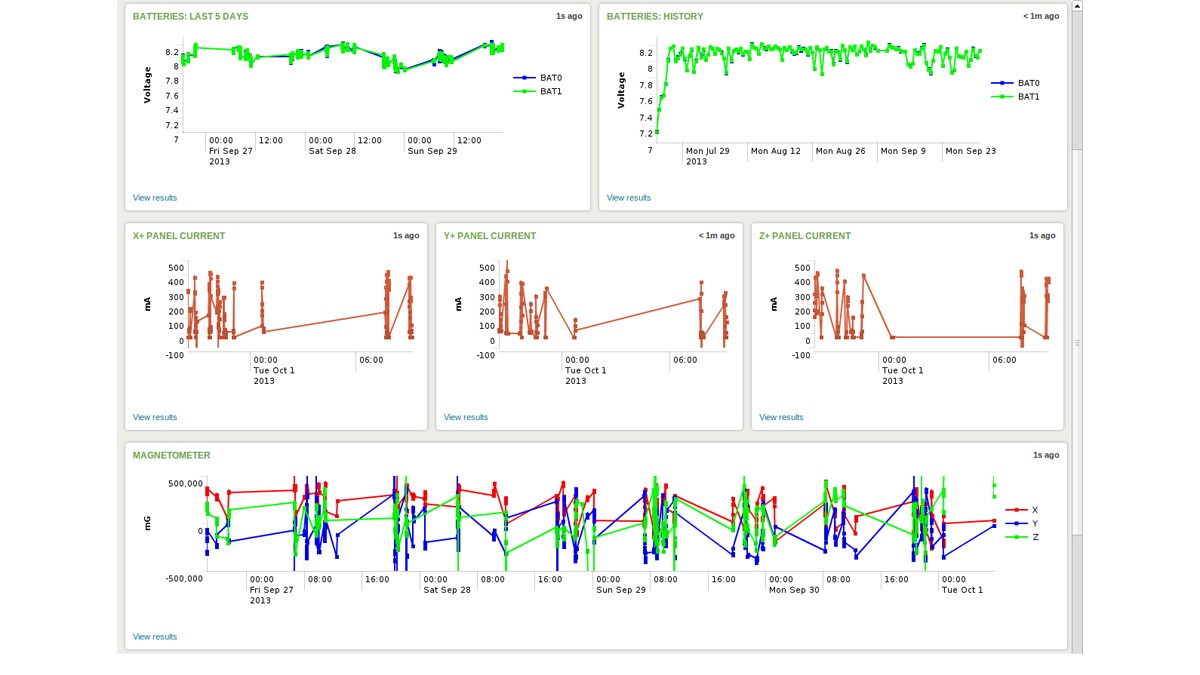Follow View results link in Z+ Panel Current

point(781,417)
